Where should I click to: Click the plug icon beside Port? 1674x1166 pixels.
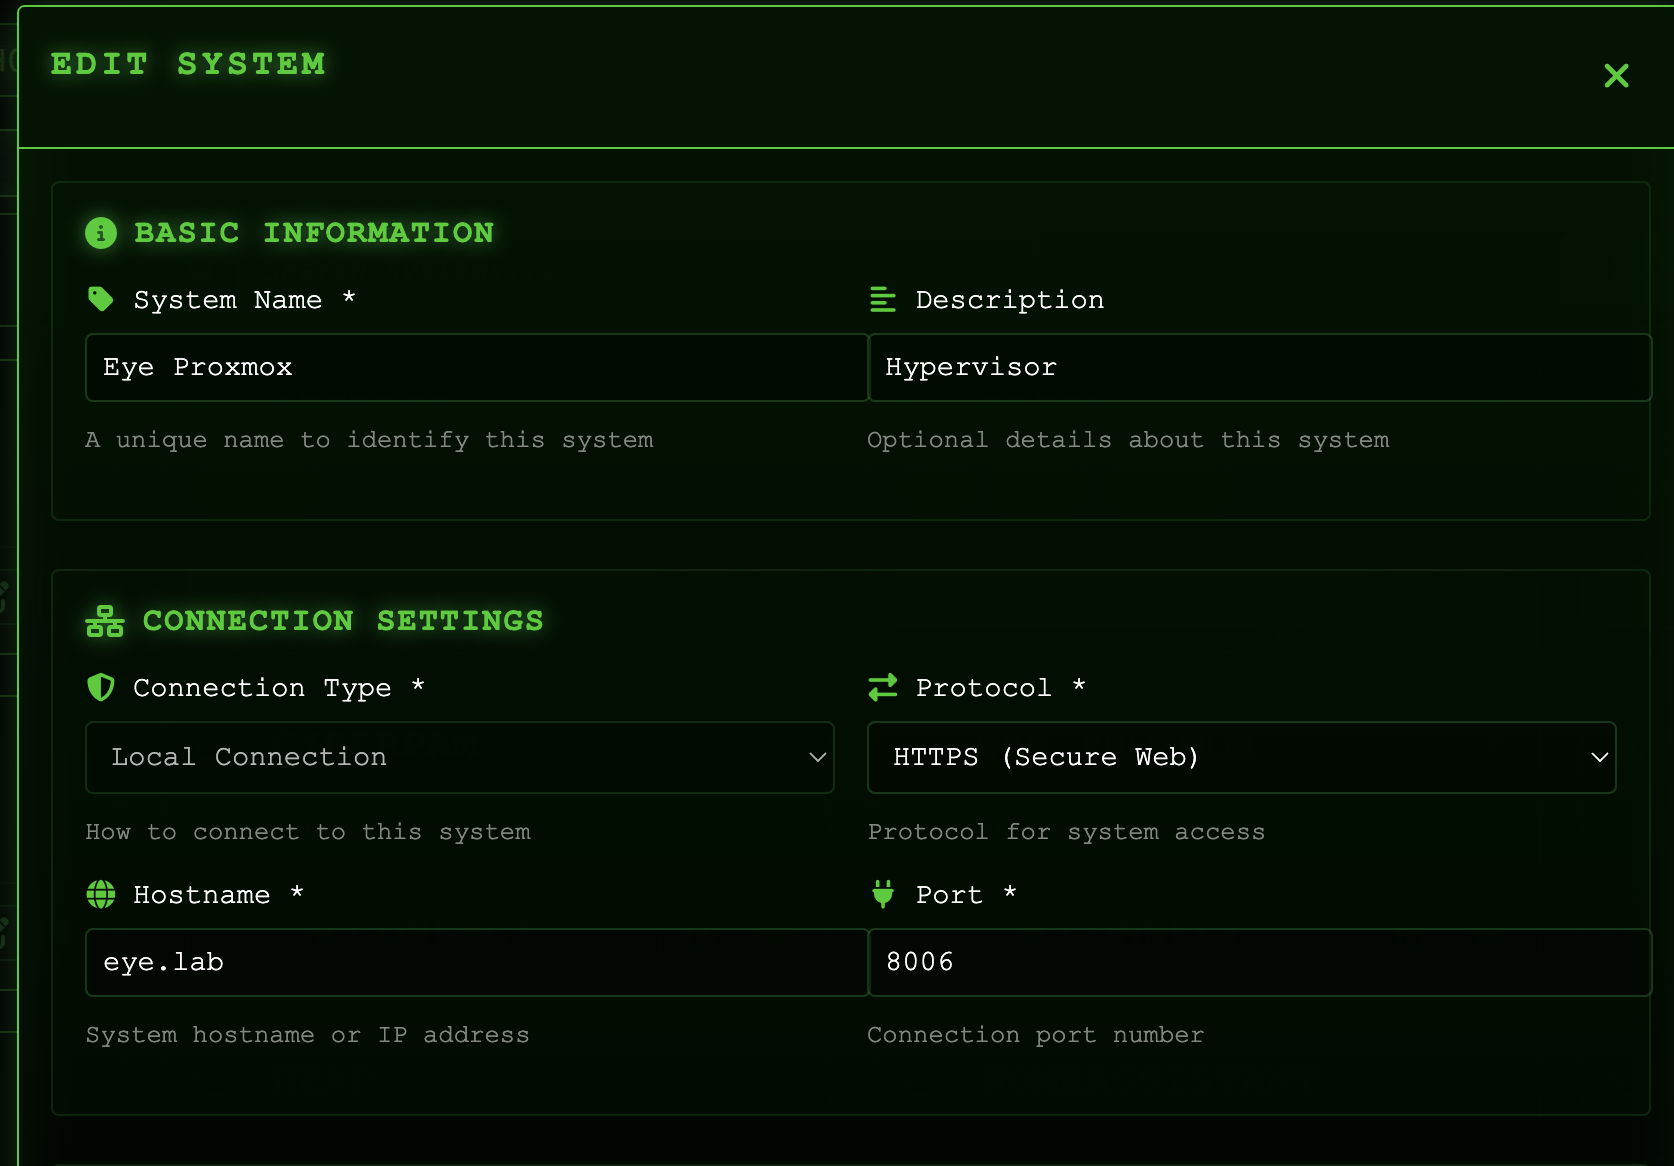[882, 893]
